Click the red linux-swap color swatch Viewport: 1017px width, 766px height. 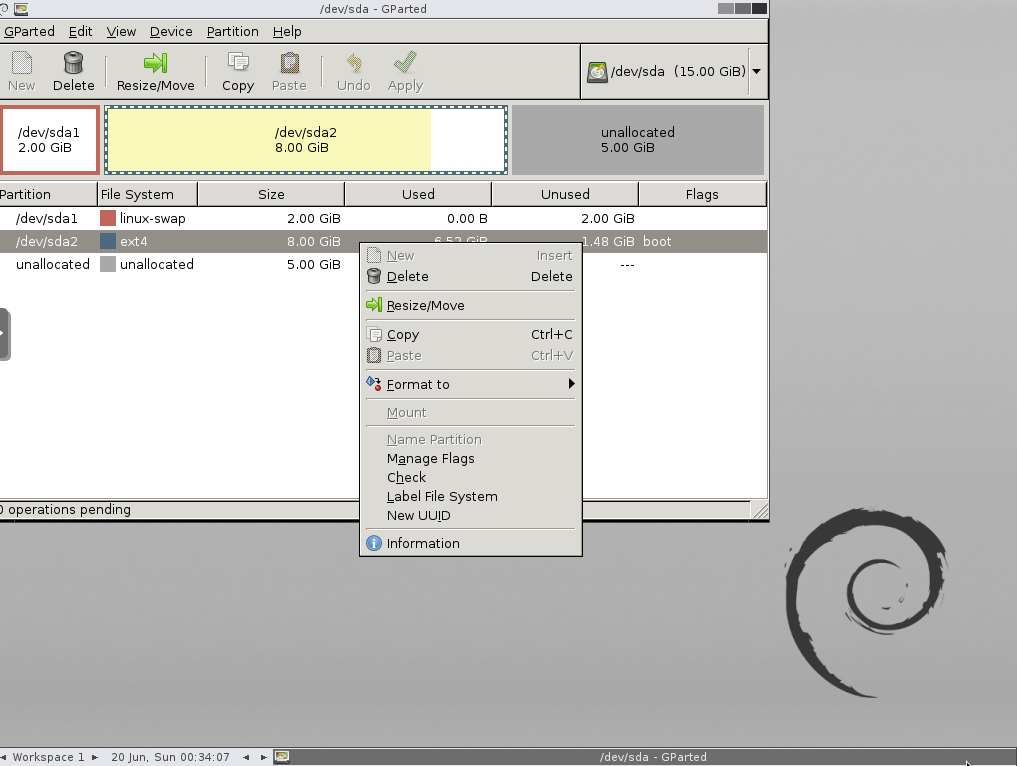(108, 219)
